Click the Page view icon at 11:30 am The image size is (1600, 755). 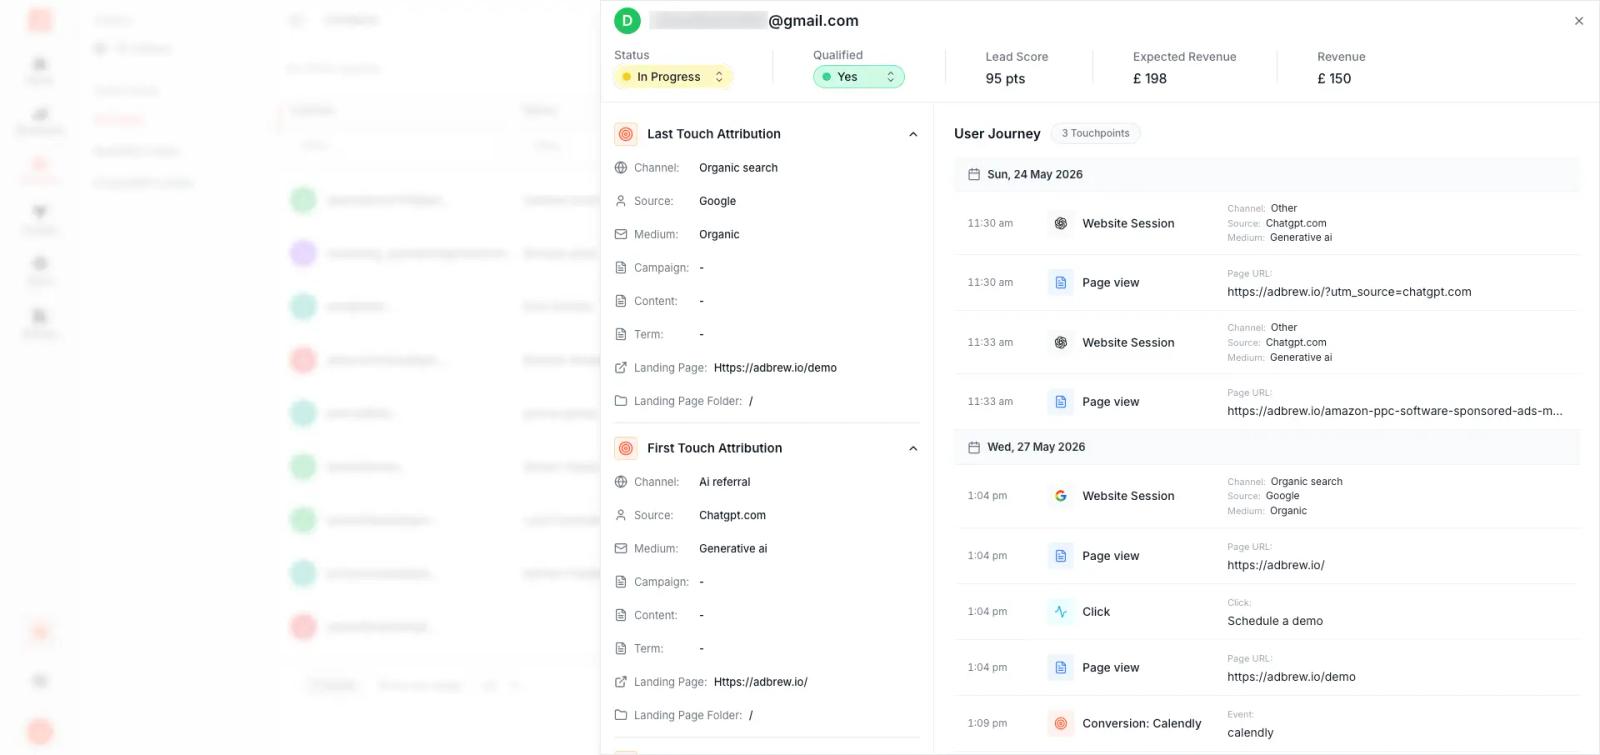tap(1061, 283)
